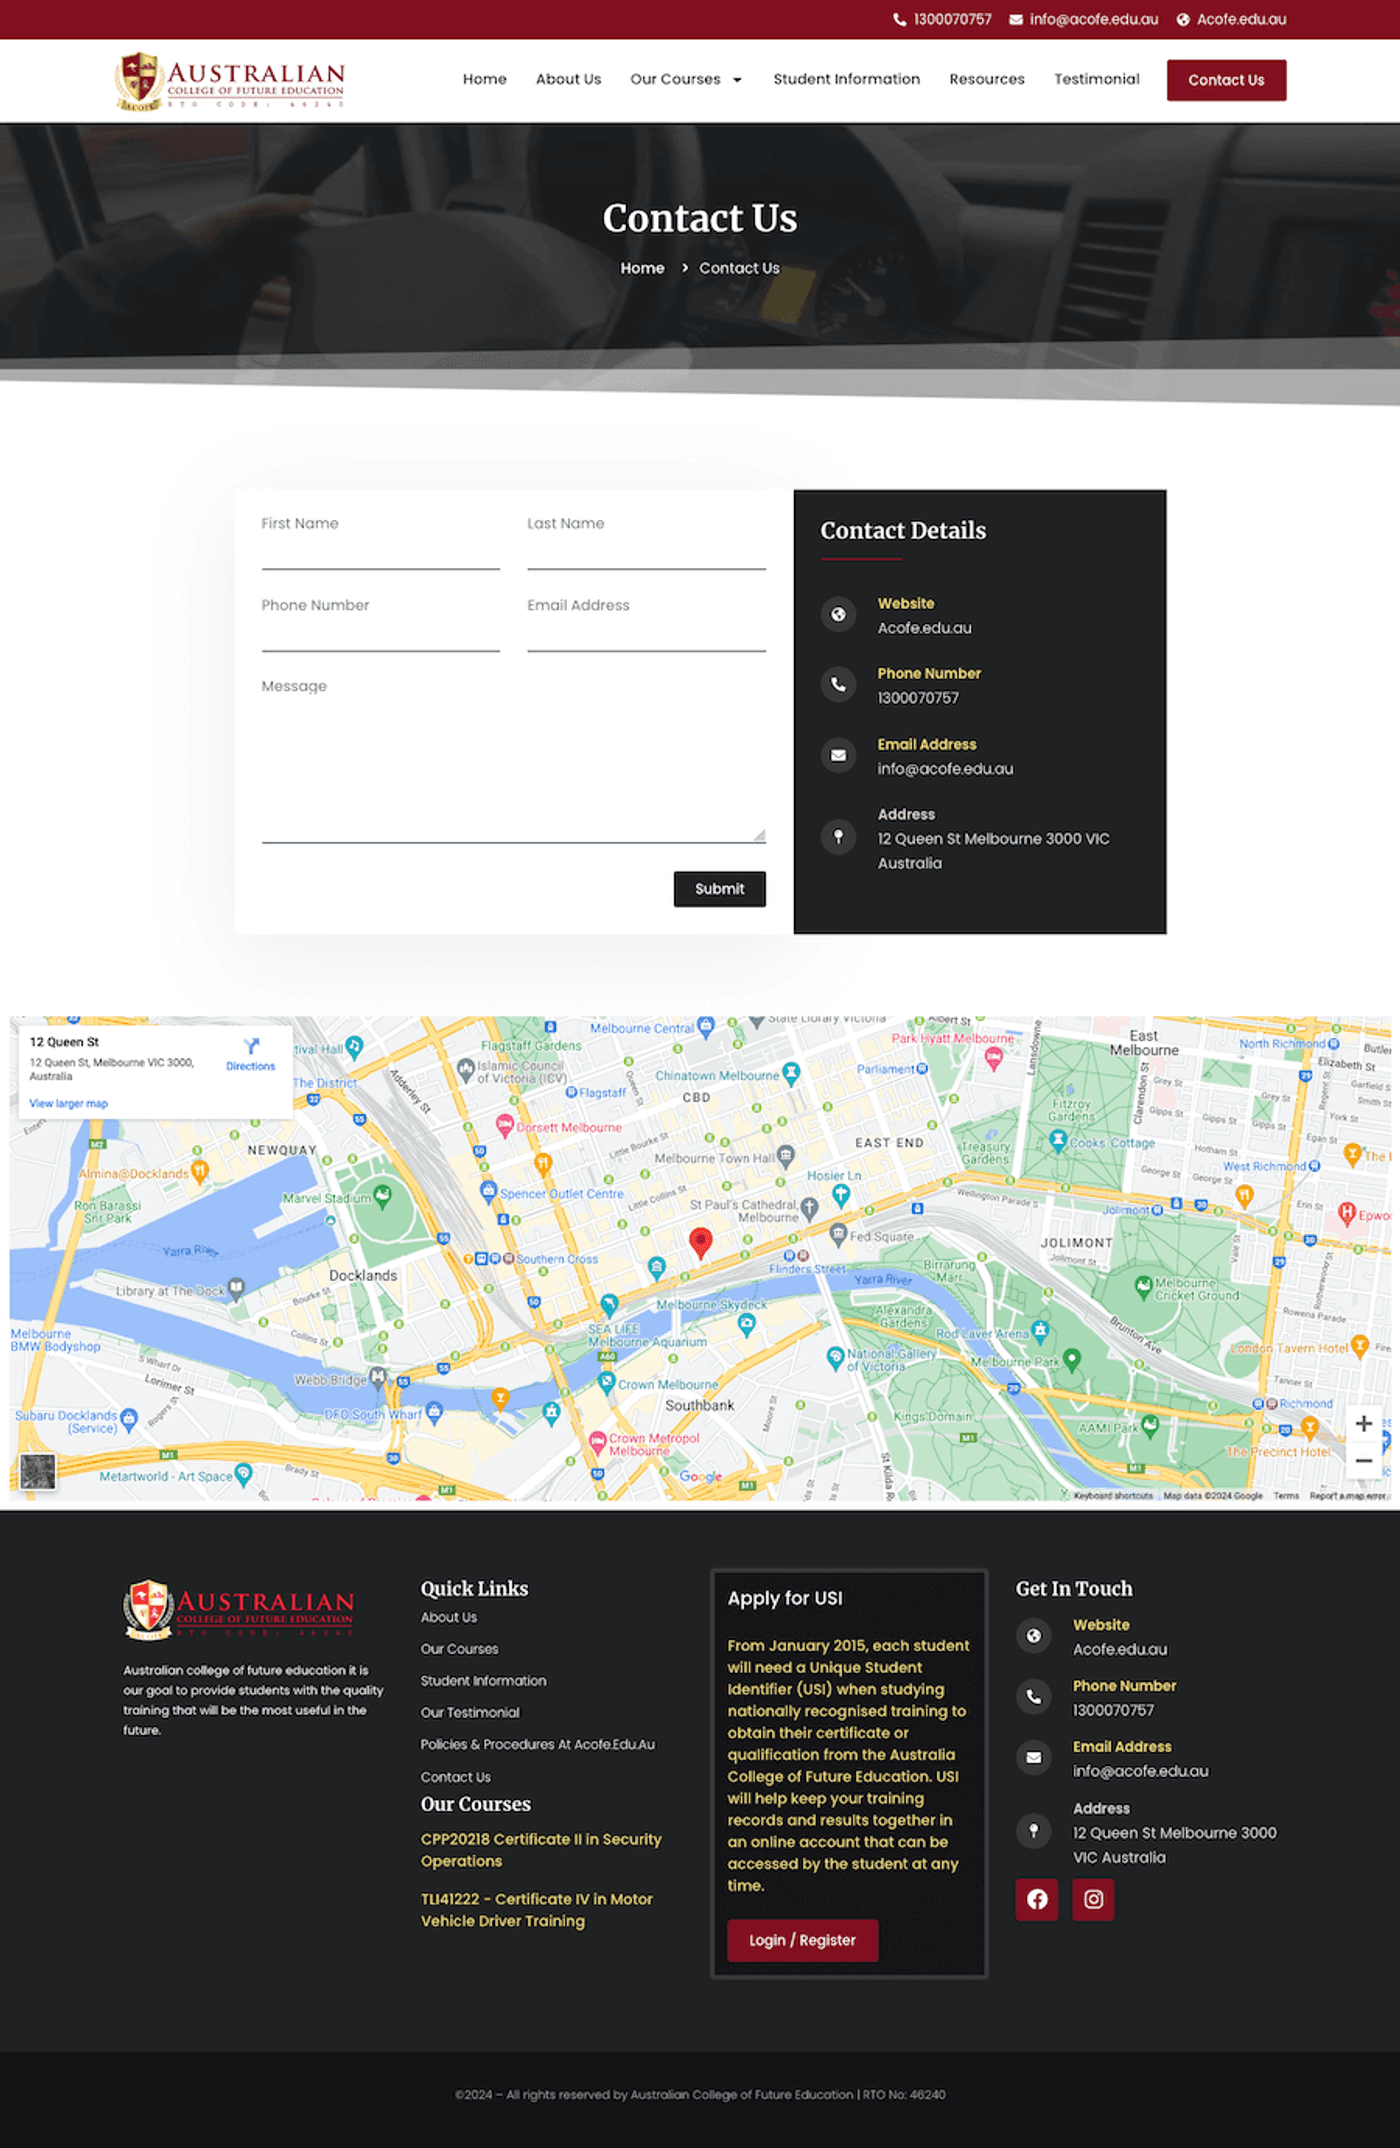Click the red map location pin
The height and width of the screenshot is (2148, 1400).
[700, 1242]
